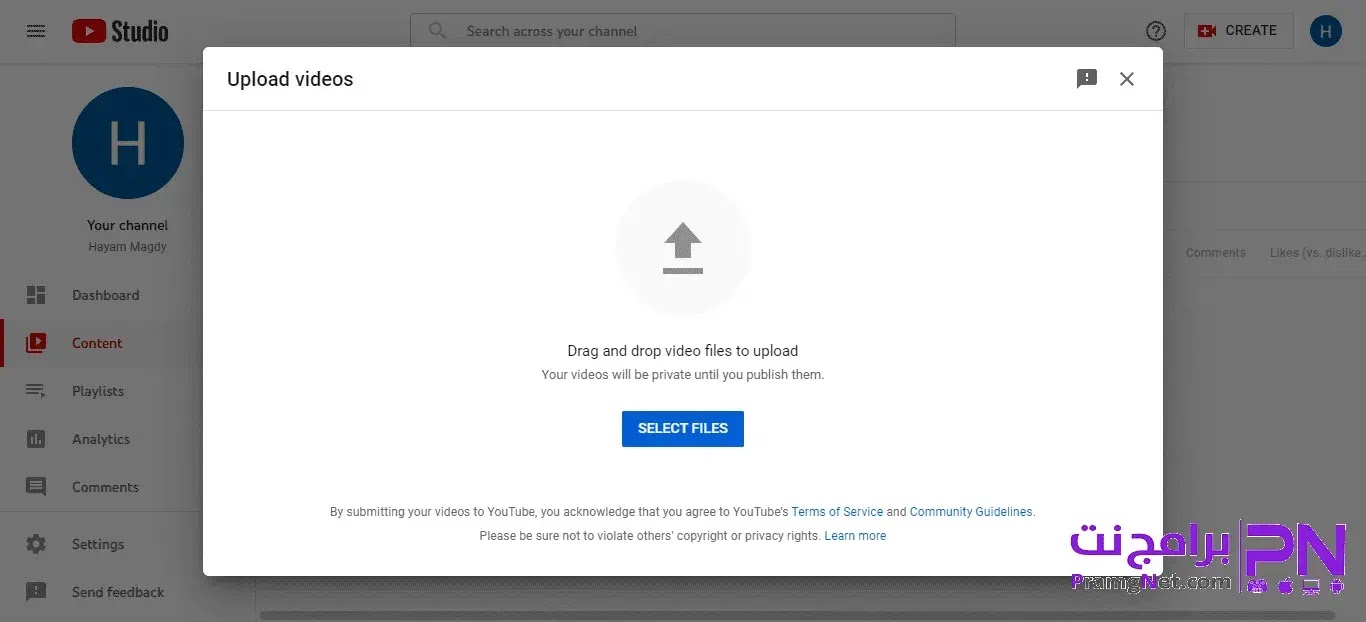Click the Search across your channel field
Image resolution: width=1366 pixels, height=622 pixels.
683,31
